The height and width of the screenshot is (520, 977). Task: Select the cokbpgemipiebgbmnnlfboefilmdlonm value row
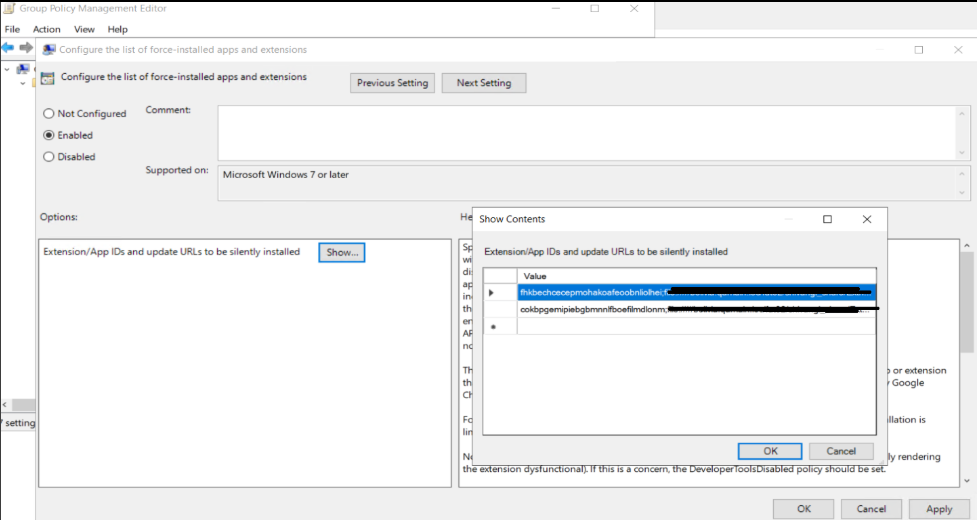click(x=696, y=310)
